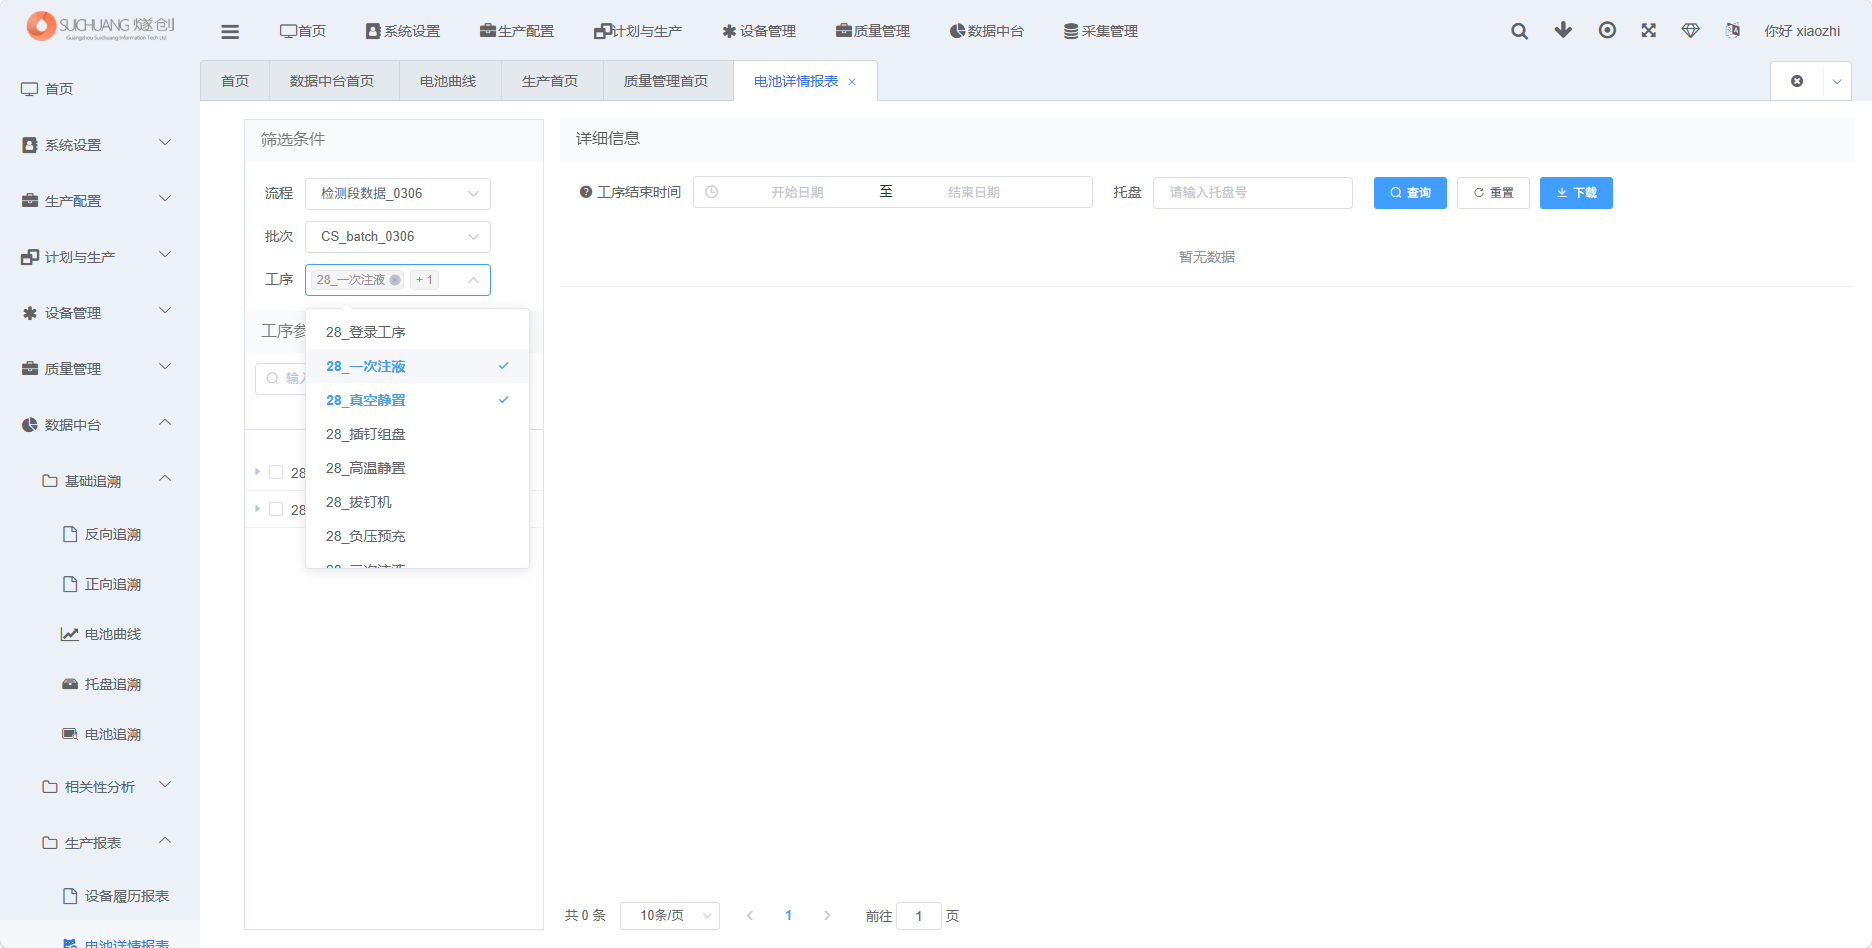
Task: Click the language translate icon
Action: [1733, 31]
